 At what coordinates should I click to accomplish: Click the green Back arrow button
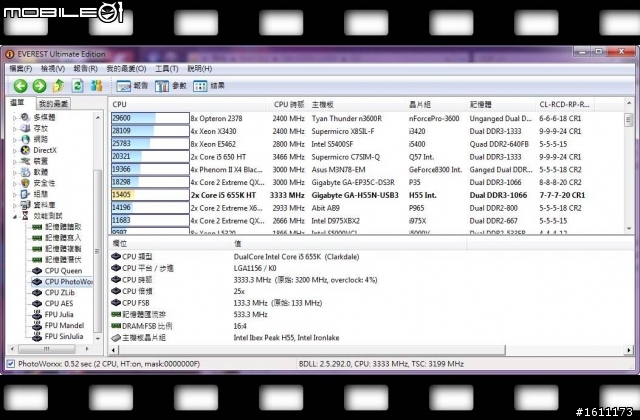[20, 86]
